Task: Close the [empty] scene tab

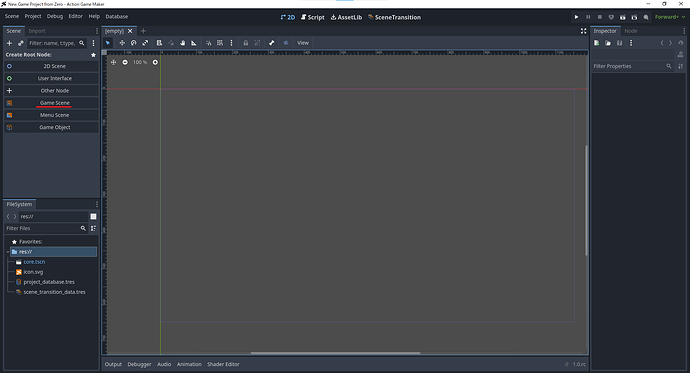Action: click(x=130, y=31)
